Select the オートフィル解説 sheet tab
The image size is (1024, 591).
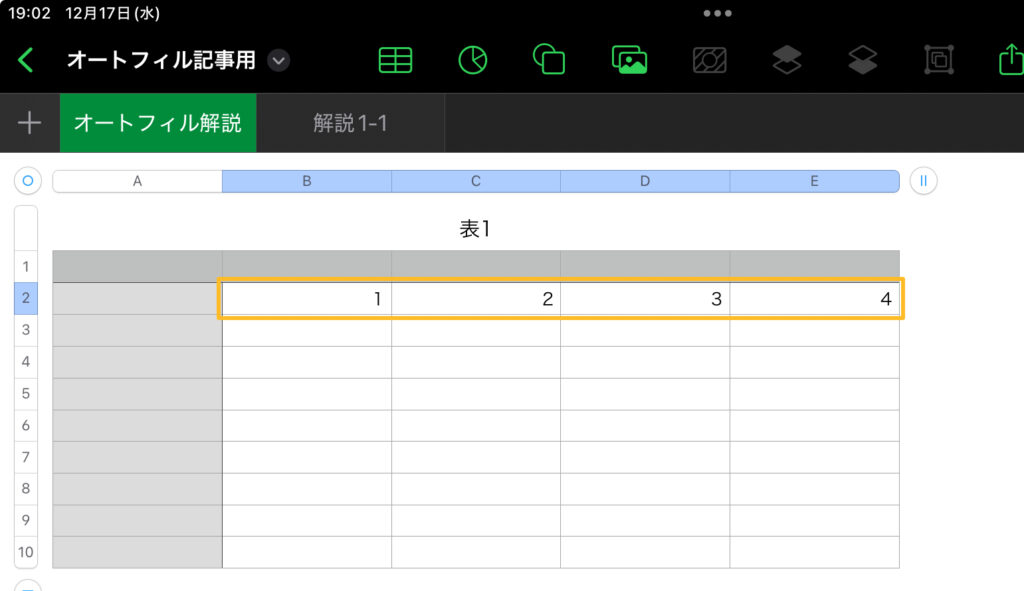[158, 123]
